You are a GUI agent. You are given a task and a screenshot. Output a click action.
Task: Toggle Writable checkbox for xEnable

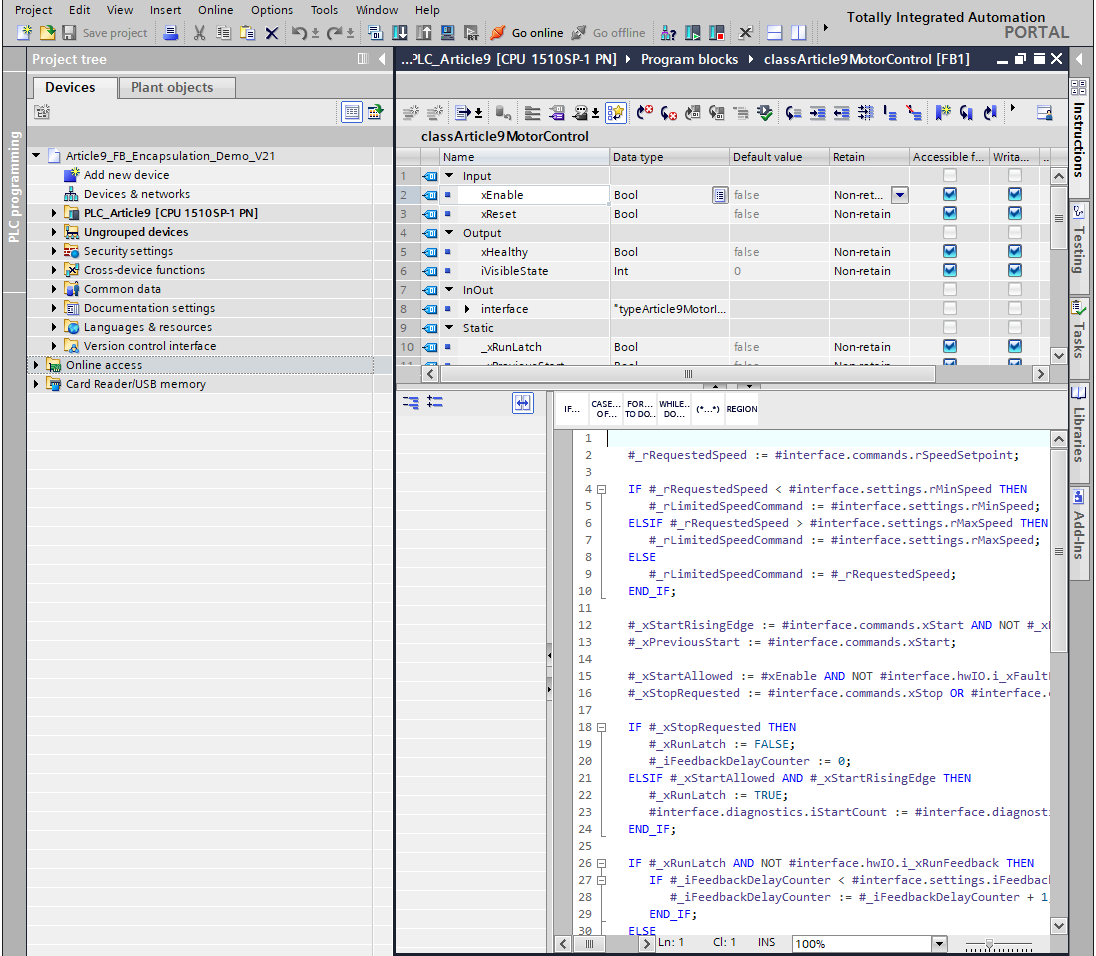(1015, 194)
